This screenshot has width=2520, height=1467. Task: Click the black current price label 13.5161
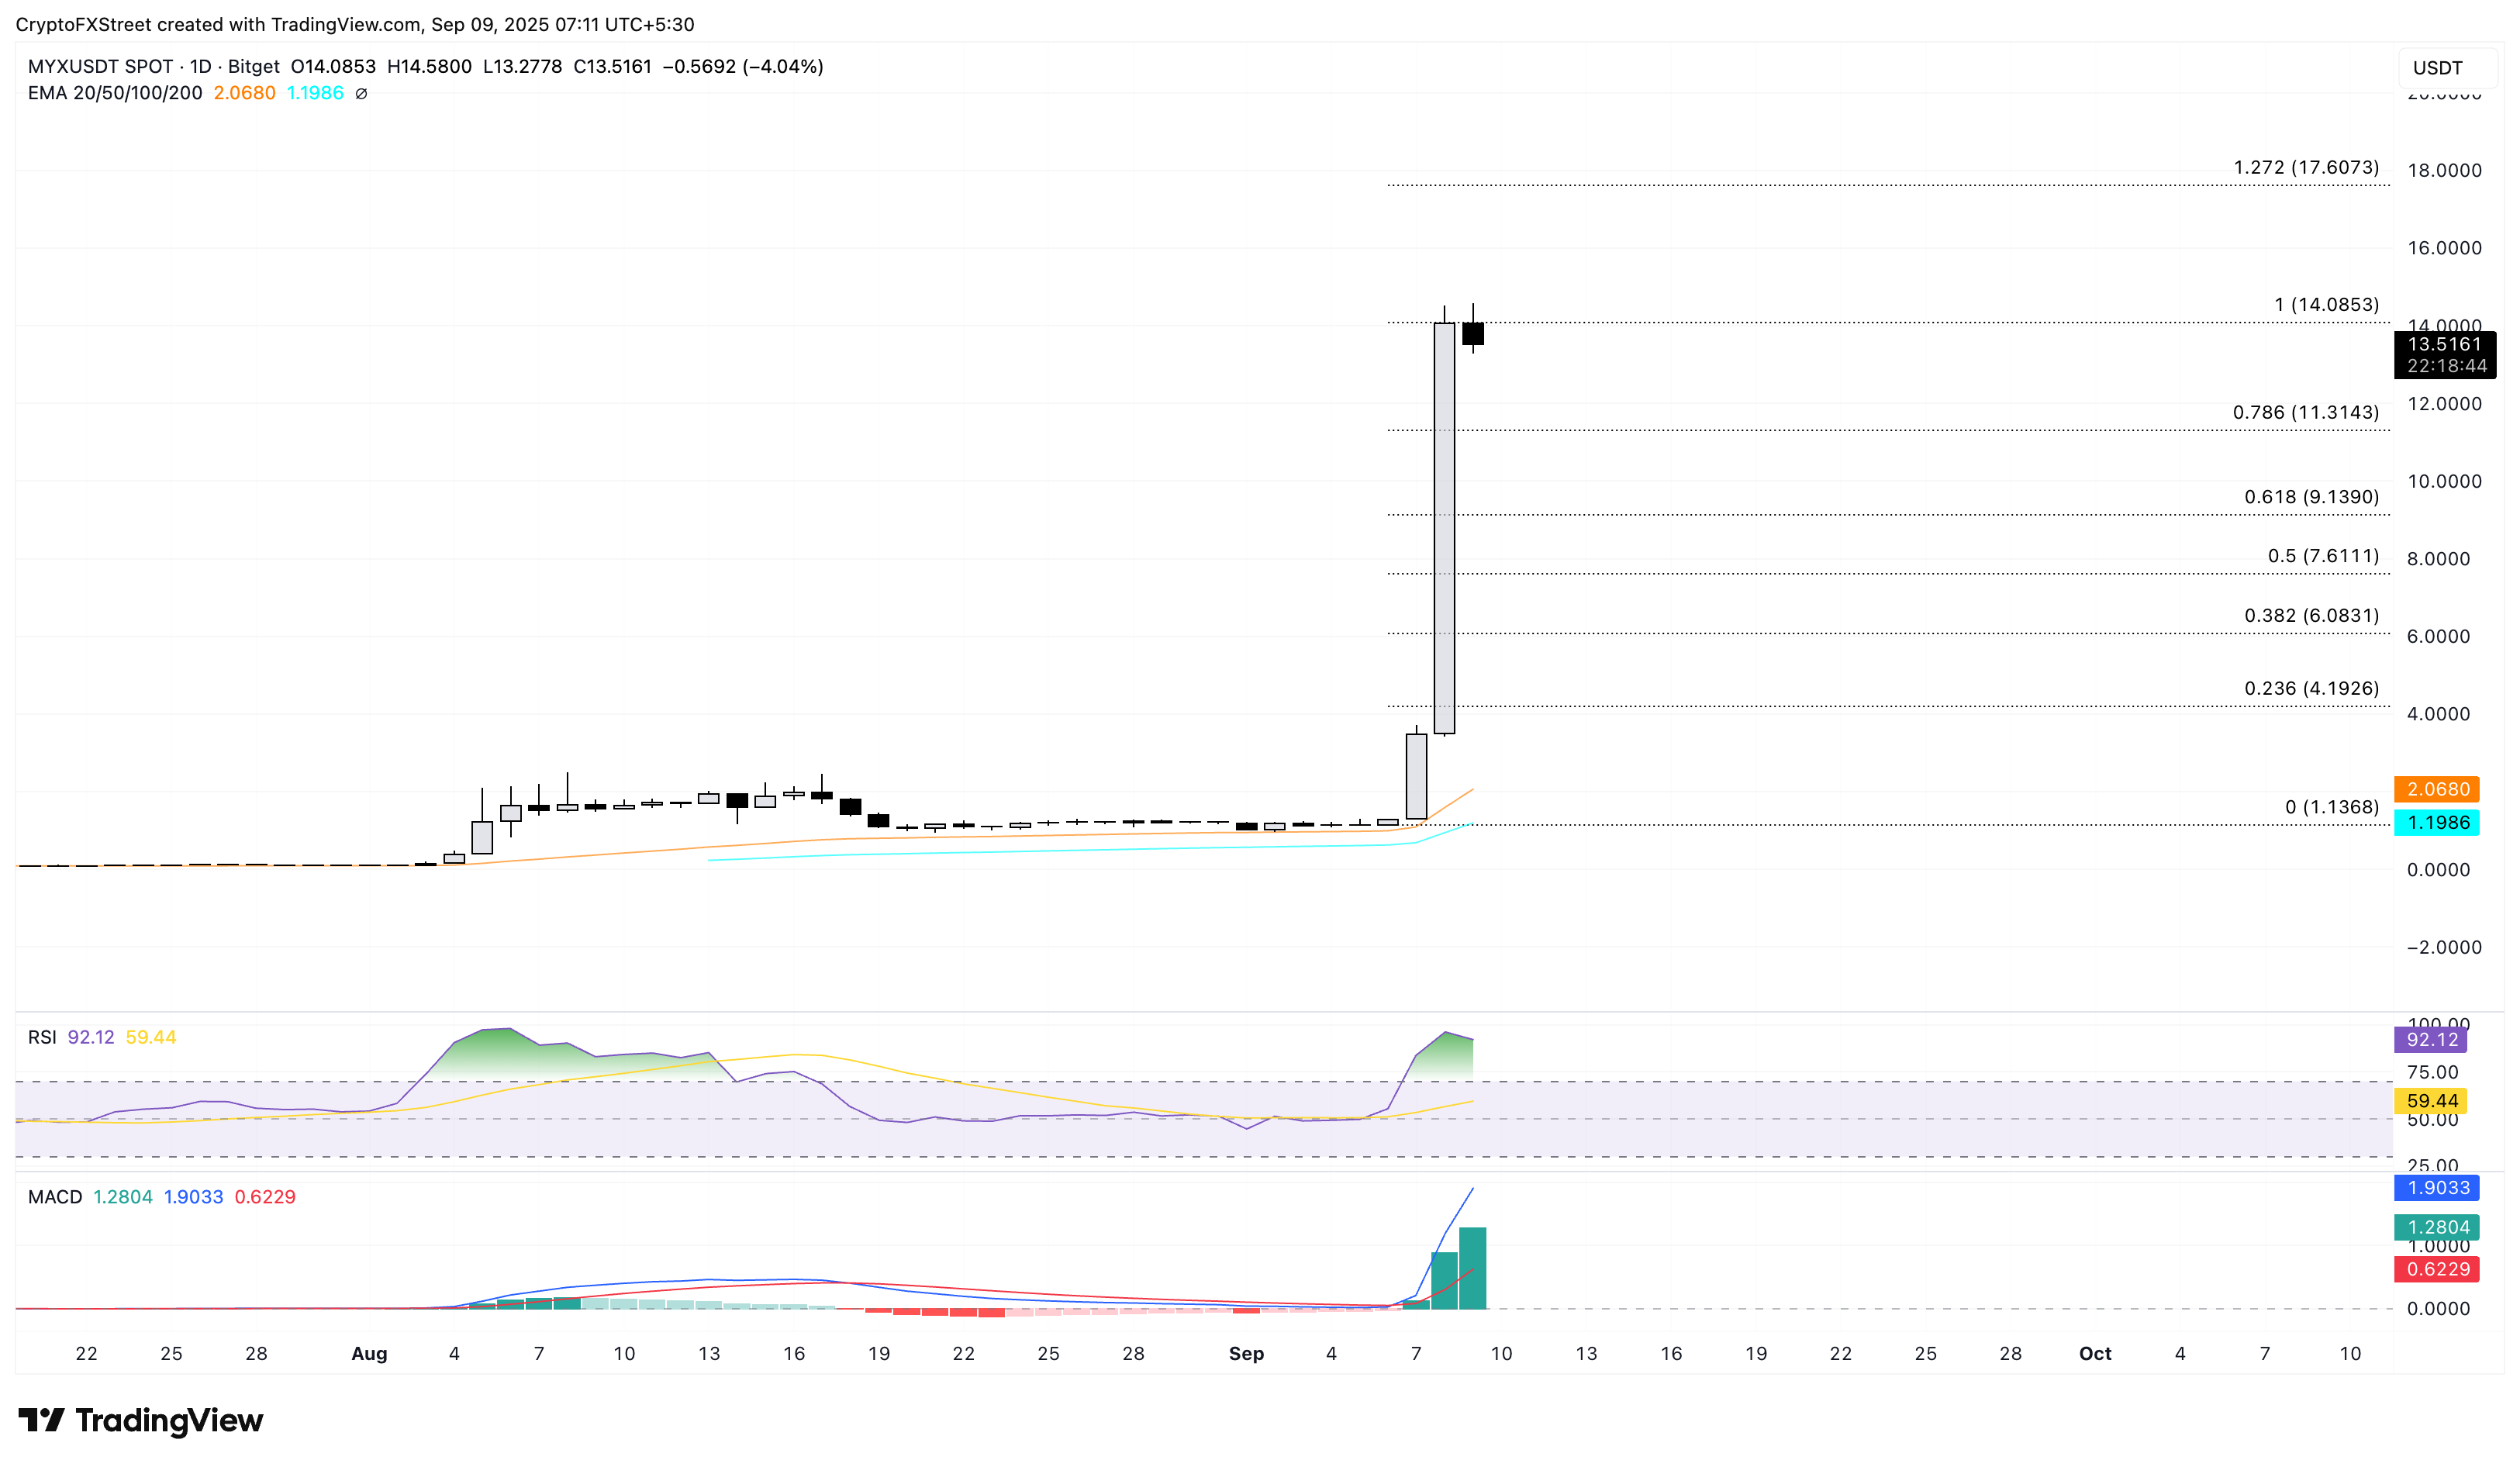tap(2443, 345)
